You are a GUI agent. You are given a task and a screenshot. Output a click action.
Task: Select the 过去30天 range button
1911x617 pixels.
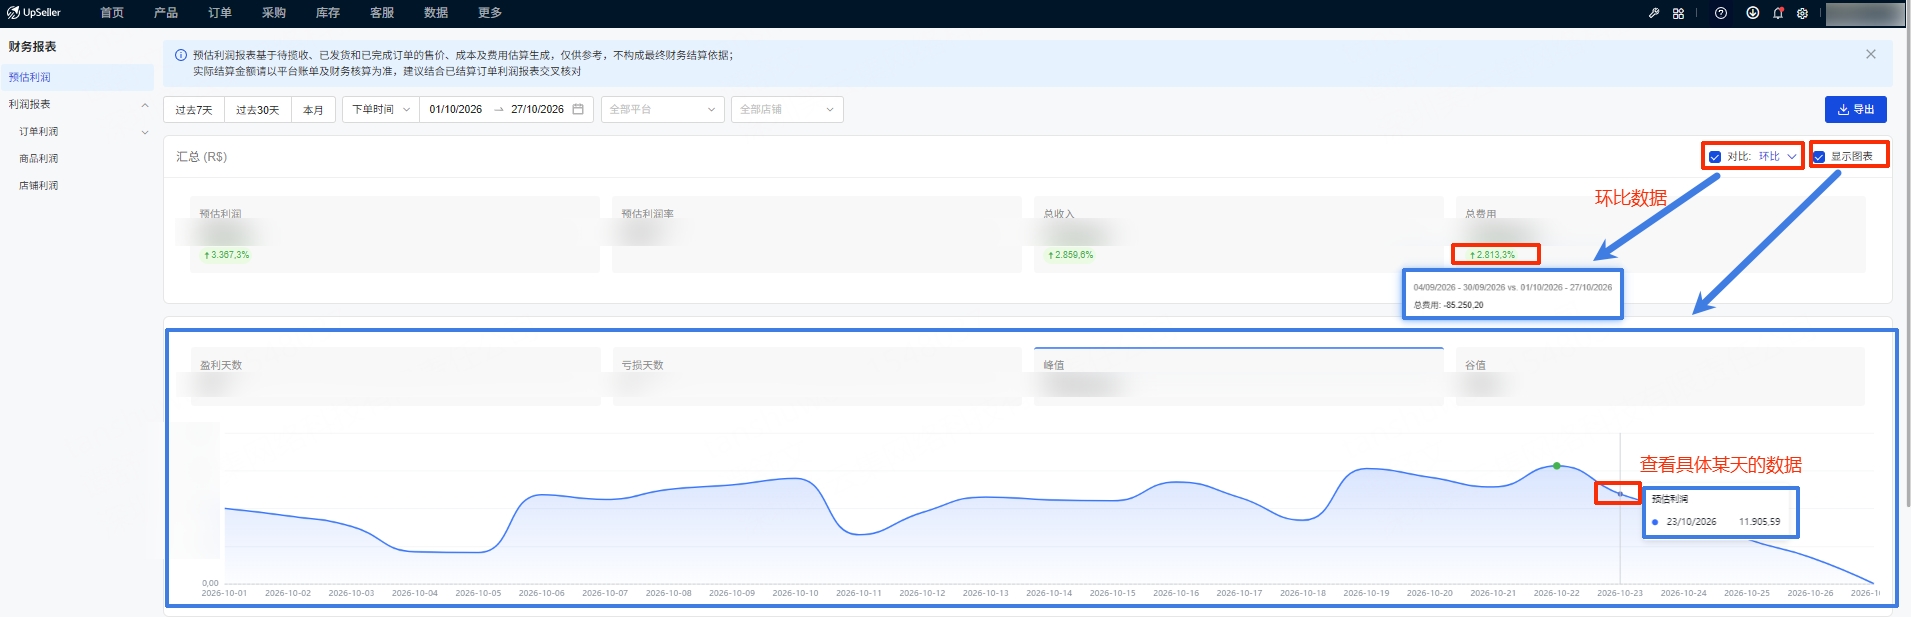[257, 109]
